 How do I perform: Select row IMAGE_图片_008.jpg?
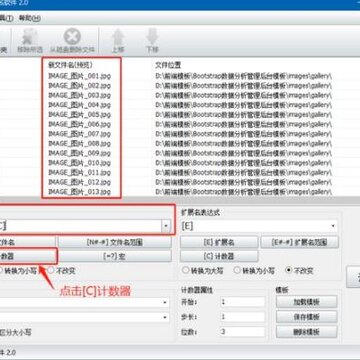[79, 143]
